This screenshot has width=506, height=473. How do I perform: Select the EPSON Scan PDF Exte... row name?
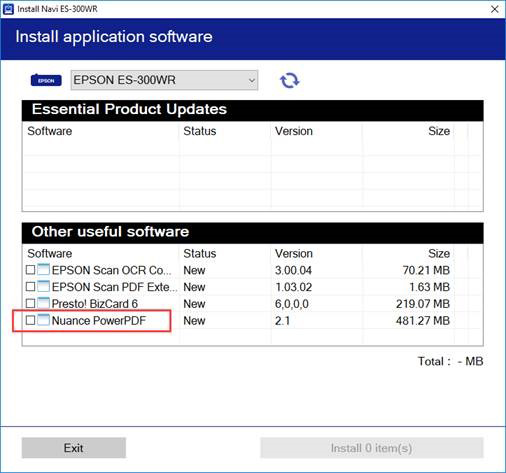click(115, 287)
